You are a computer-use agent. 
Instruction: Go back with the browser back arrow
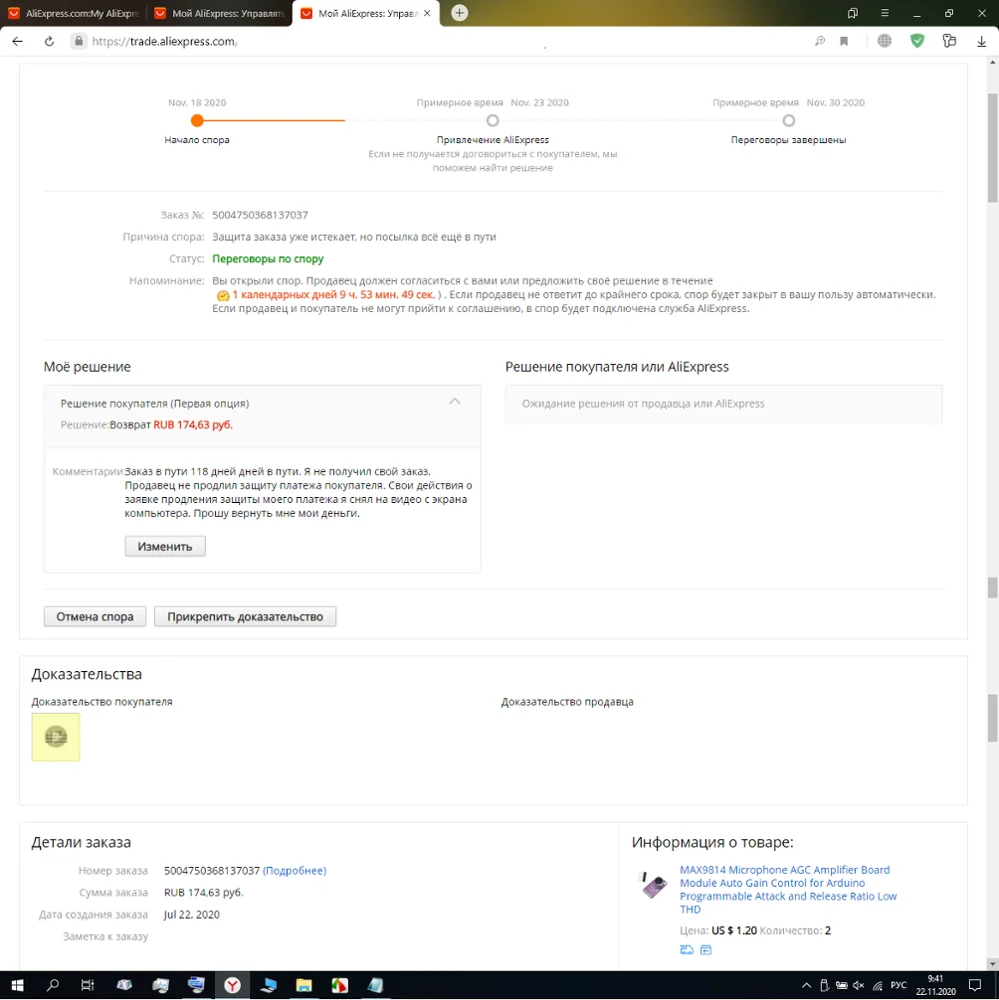17,41
